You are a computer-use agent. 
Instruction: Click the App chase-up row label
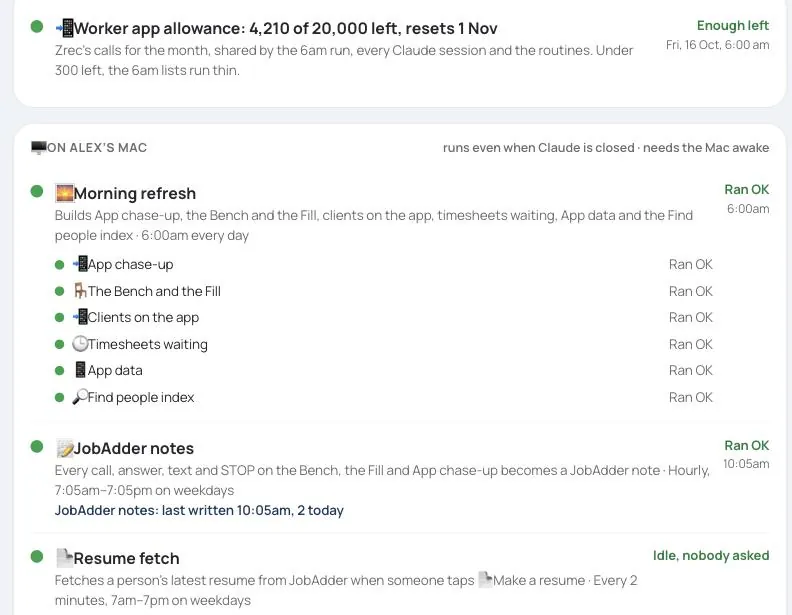click(x=130, y=264)
